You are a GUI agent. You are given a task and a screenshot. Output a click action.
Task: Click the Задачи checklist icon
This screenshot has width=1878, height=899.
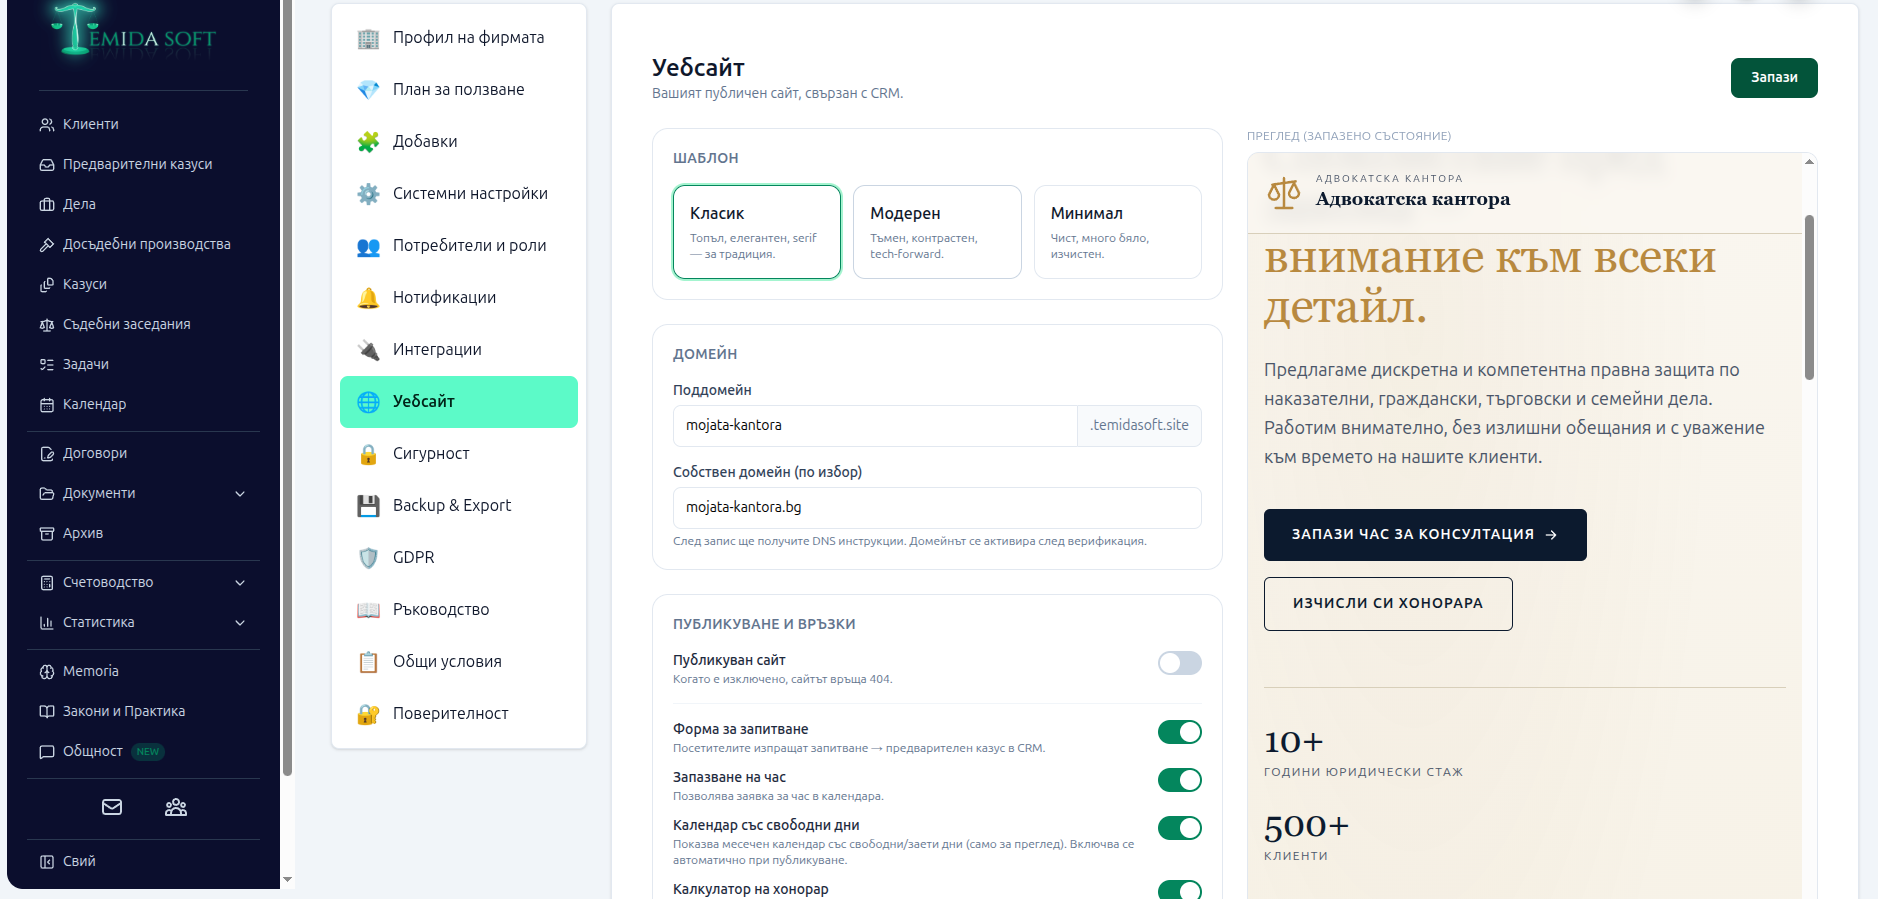(47, 365)
